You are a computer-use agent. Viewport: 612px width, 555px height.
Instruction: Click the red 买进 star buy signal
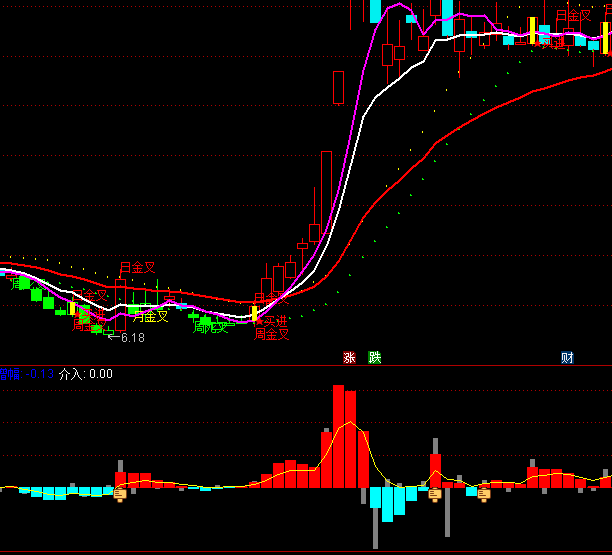click(270, 320)
